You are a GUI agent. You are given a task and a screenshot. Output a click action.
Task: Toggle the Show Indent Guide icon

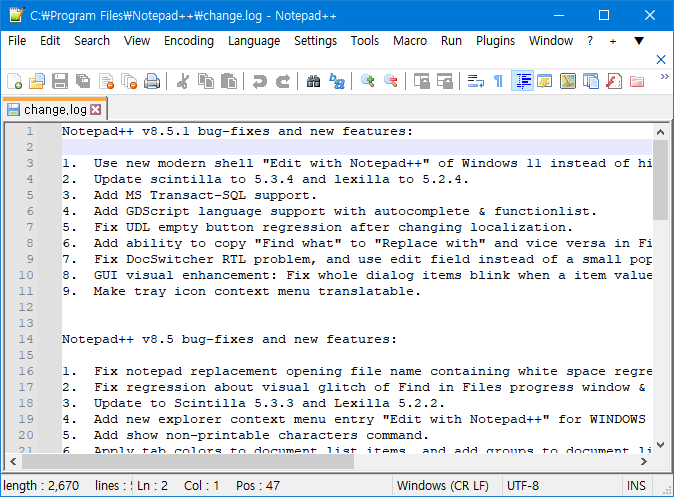[x=522, y=81]
